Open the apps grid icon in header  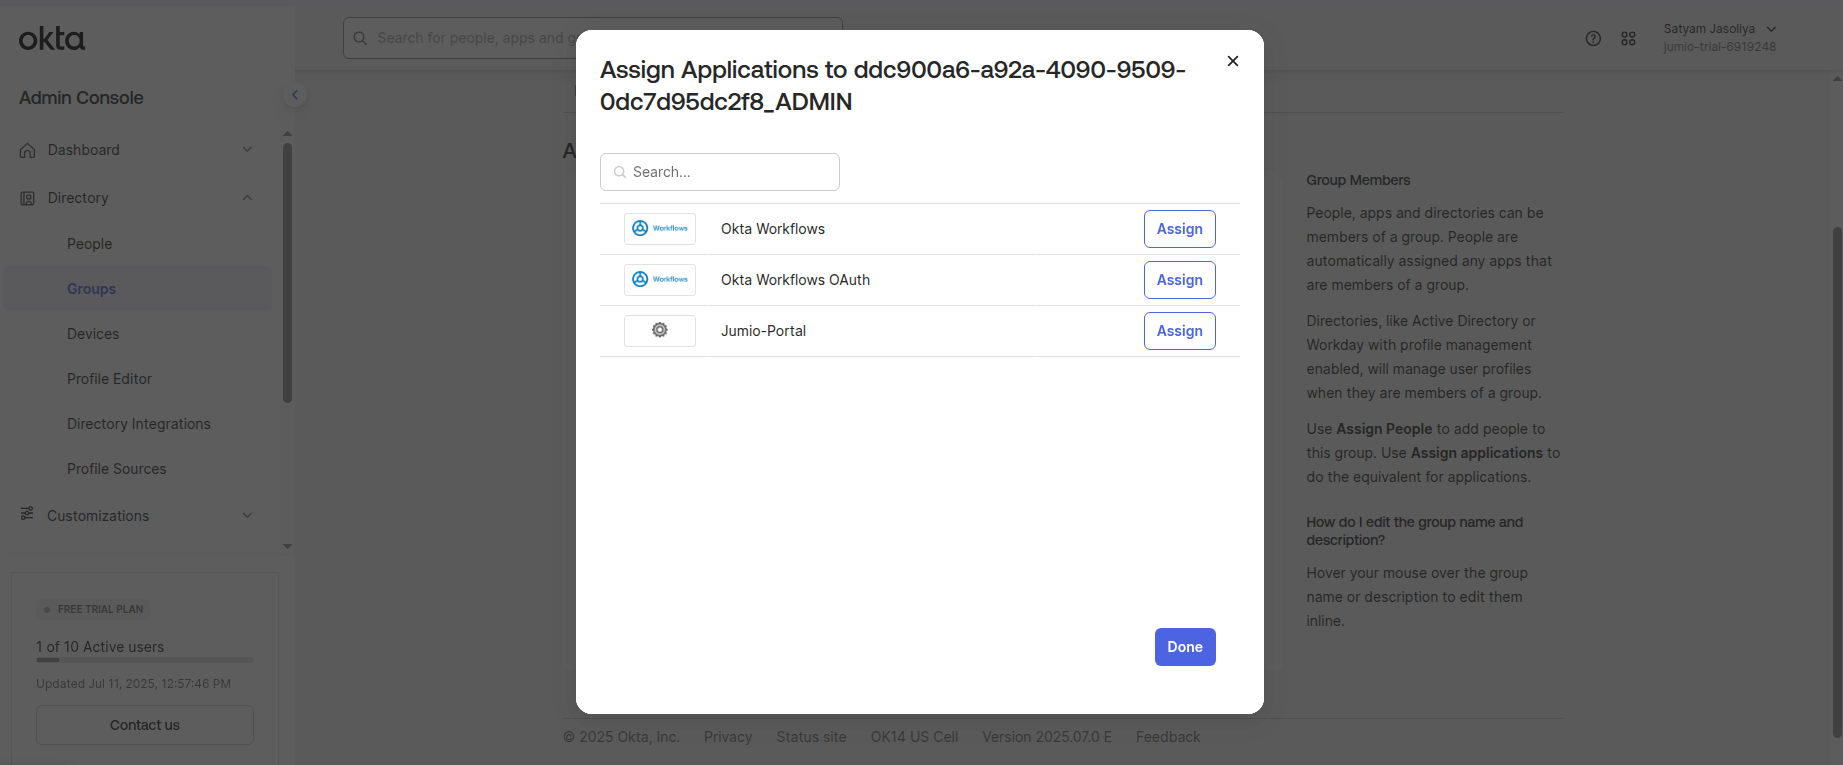1628,39
